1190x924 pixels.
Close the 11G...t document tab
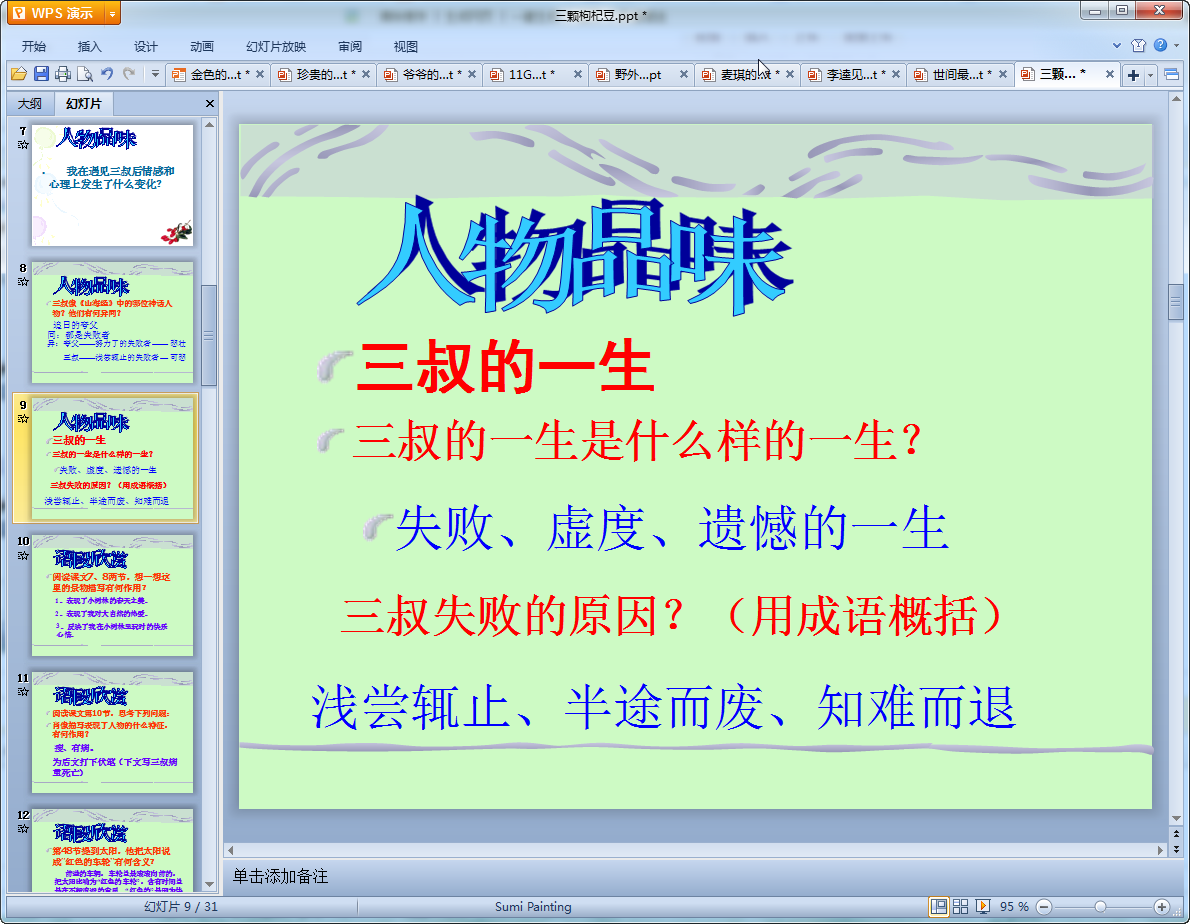(578, 74)
